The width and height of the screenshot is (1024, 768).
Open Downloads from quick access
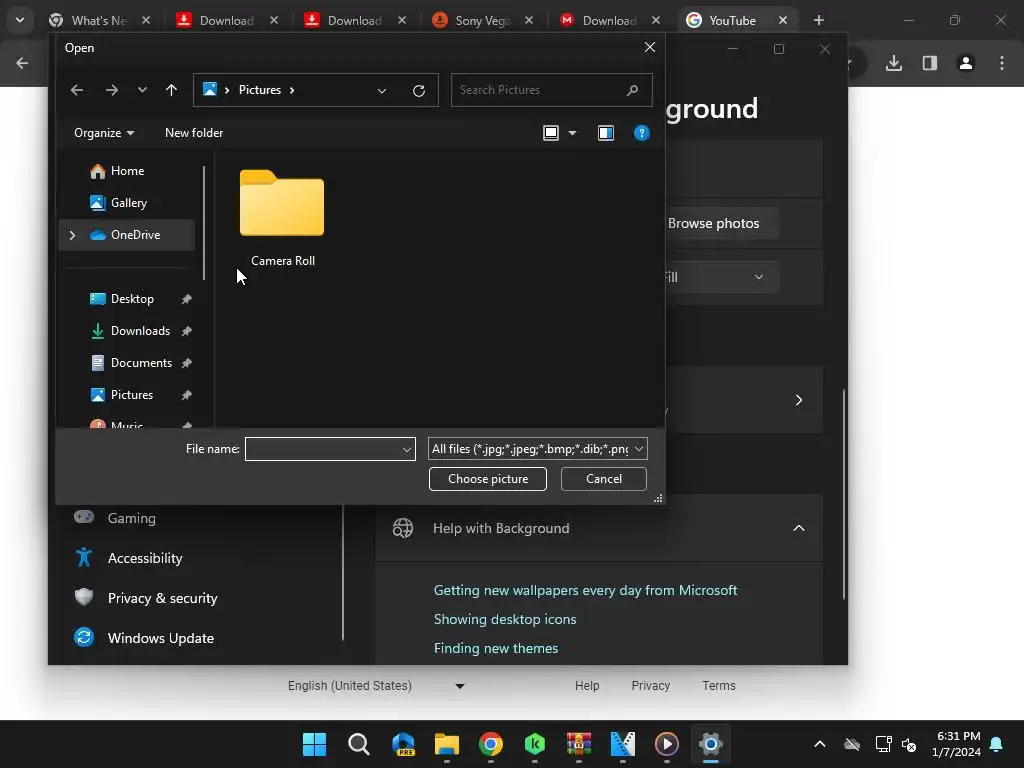pos(140,330)
